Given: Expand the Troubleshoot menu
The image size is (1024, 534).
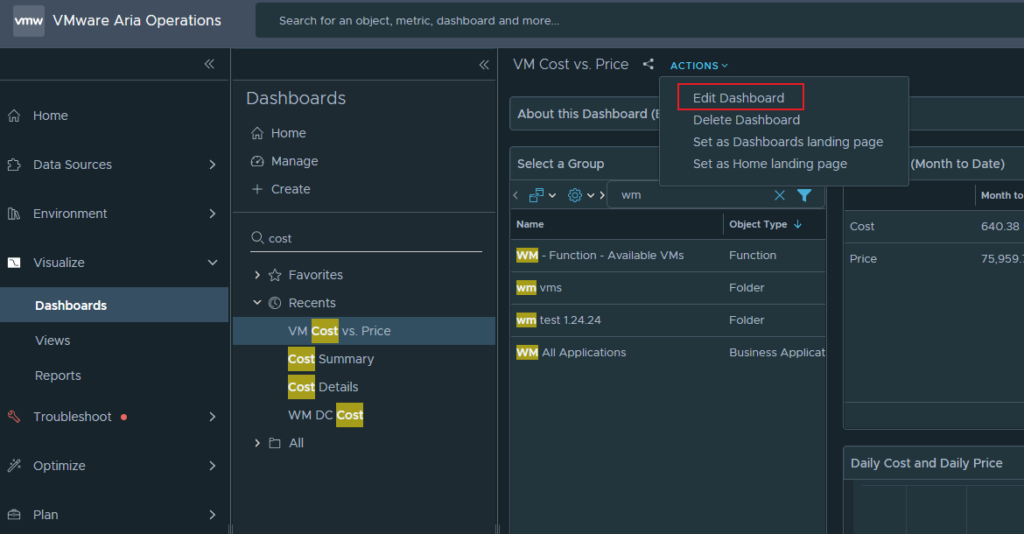Looking at the screenshot, I should pyautogui.click(x=212, y=416).
